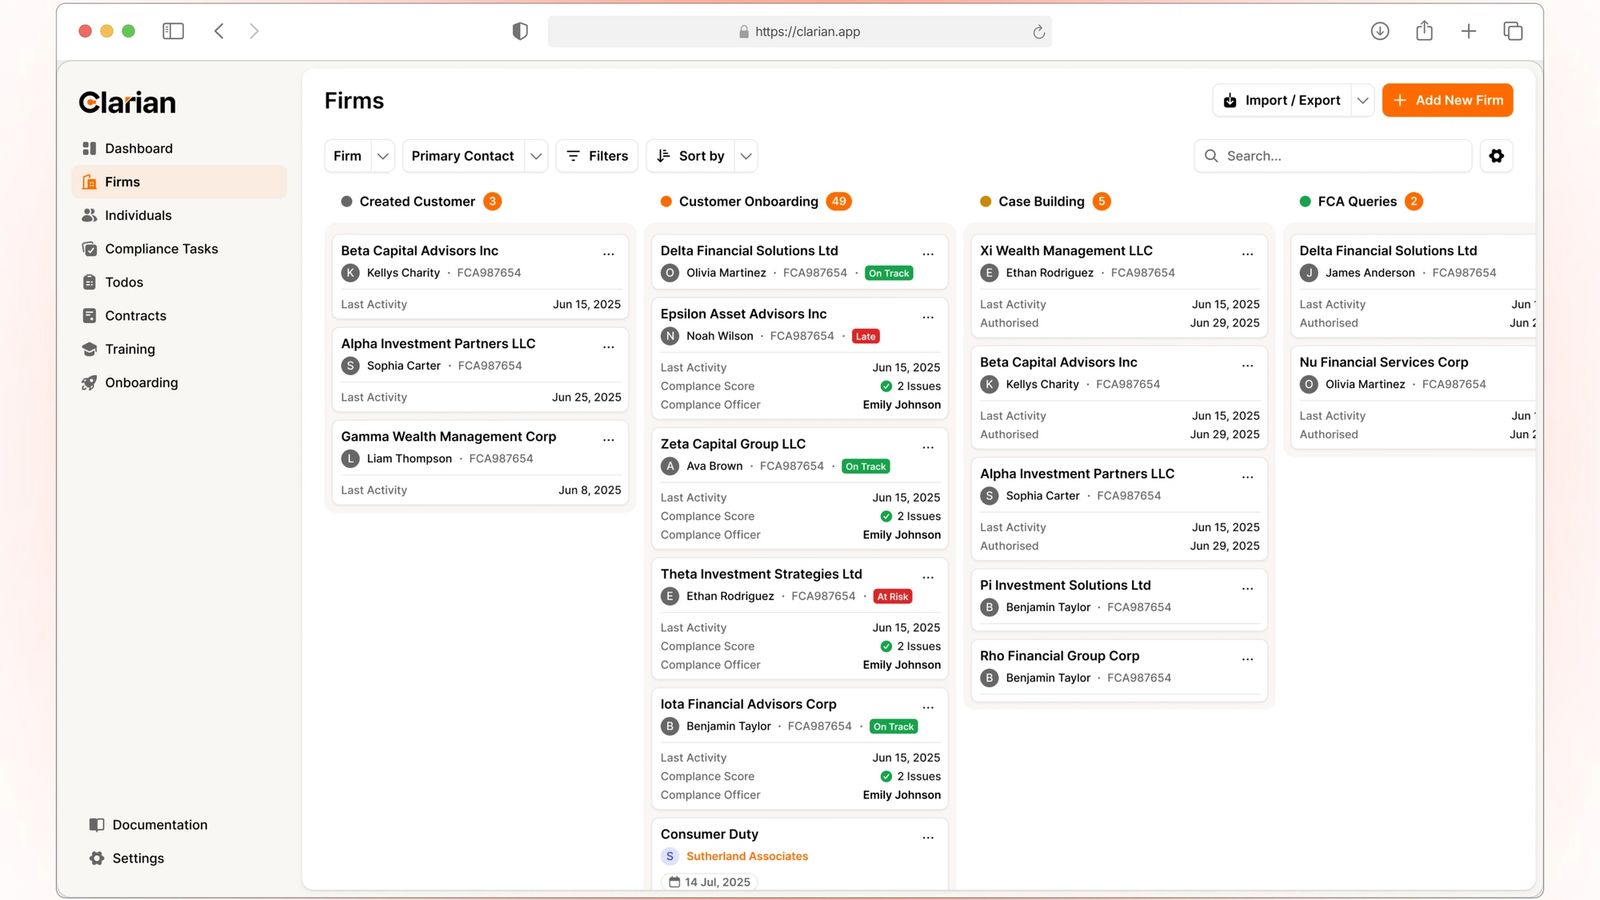Open a new tab with plus icon
Screen dimensions: 1600x900
coord(1468,31)
